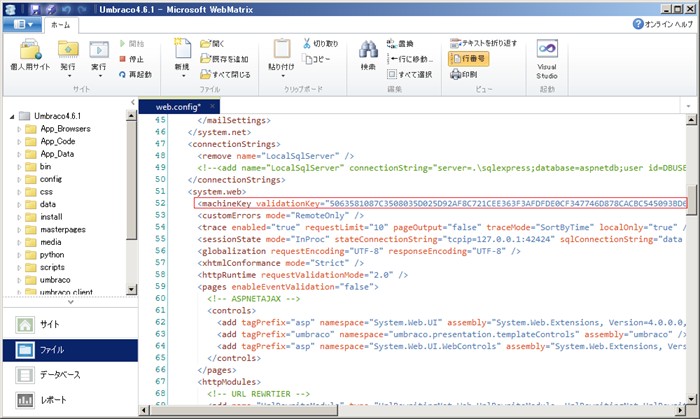
Task: Click the machineKey line in editor
Action: click(x=441, y=203)
